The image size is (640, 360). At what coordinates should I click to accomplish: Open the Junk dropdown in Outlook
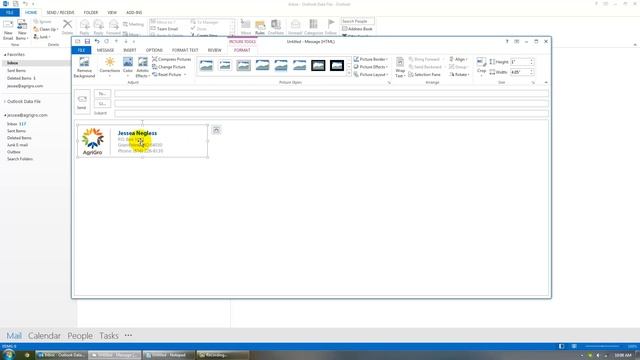point(42,37)
